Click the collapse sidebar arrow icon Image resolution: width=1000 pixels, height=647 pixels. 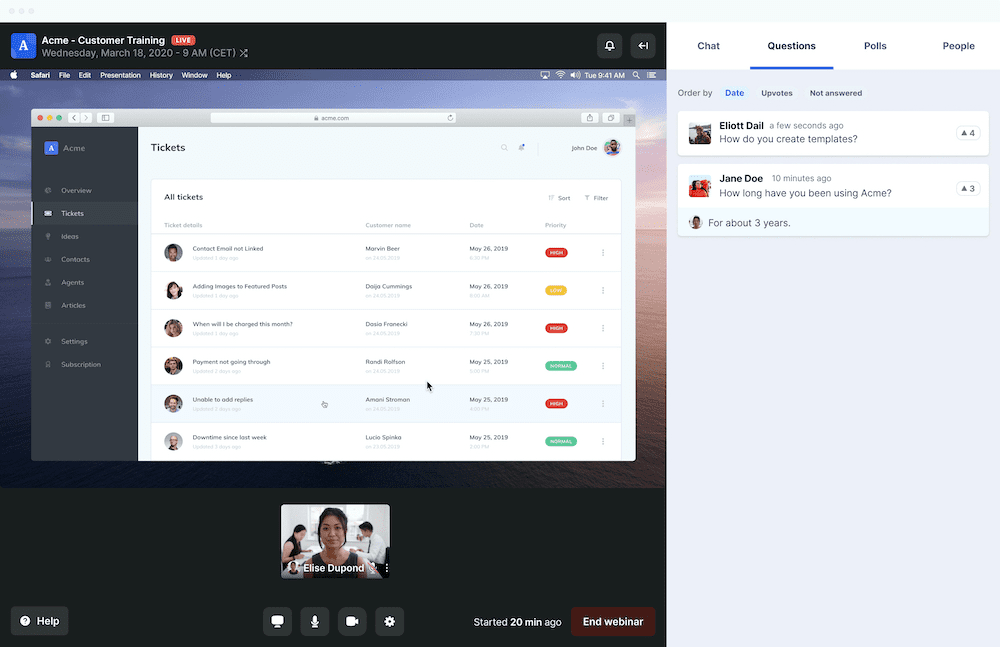(x=643, y=46)
